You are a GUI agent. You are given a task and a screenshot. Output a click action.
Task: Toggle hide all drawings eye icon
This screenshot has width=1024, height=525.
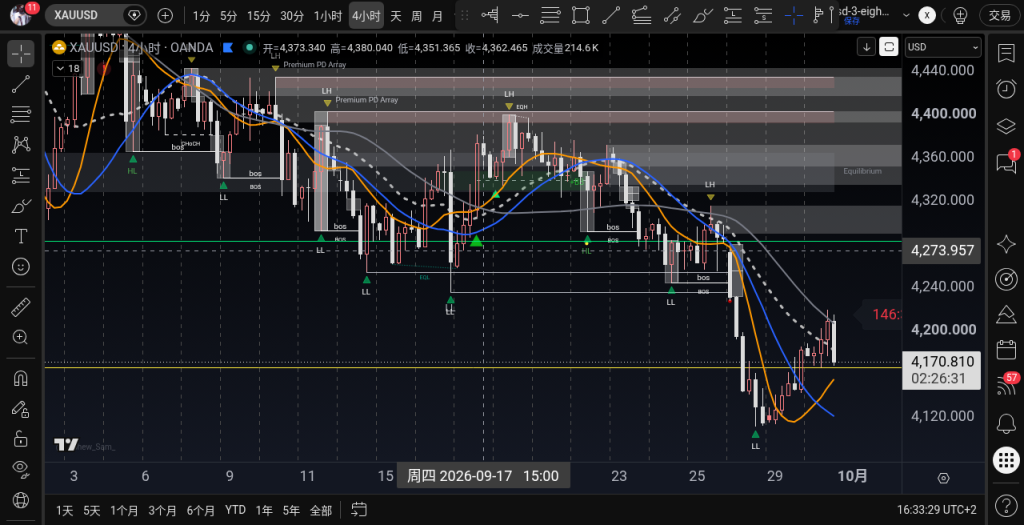coord(21,468)
